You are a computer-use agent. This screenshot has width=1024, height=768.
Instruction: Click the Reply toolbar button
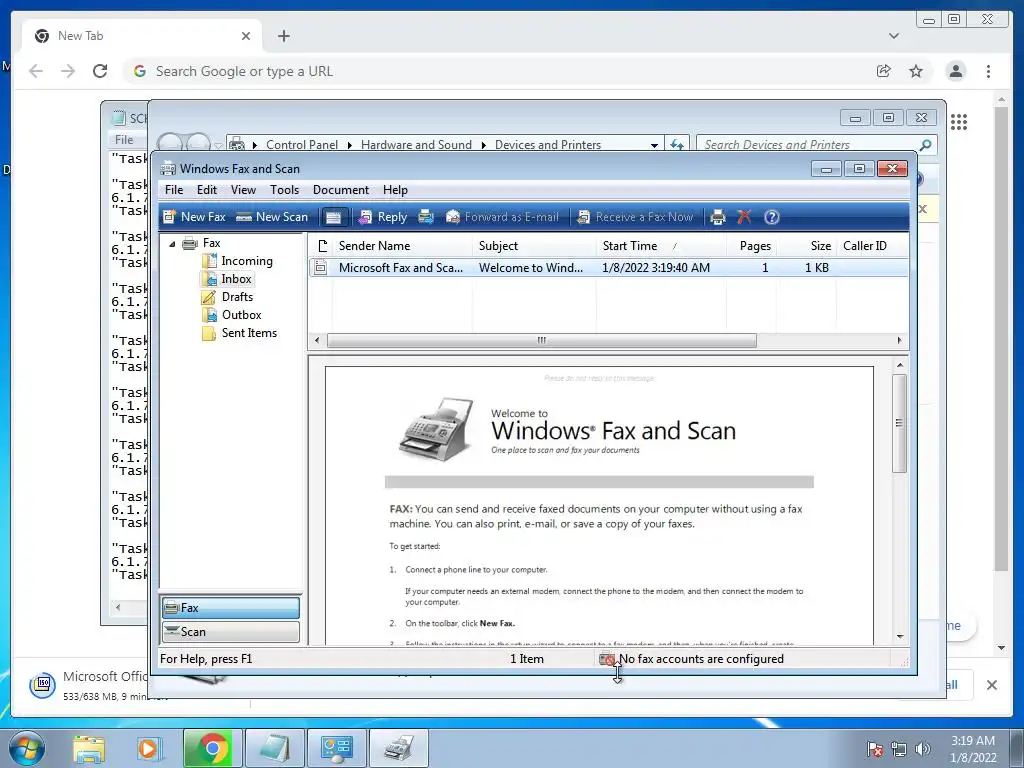pos(383,217)
